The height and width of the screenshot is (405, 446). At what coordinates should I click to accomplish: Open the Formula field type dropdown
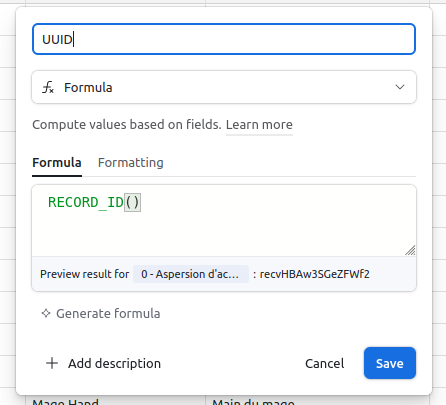(x=224, y=87)
